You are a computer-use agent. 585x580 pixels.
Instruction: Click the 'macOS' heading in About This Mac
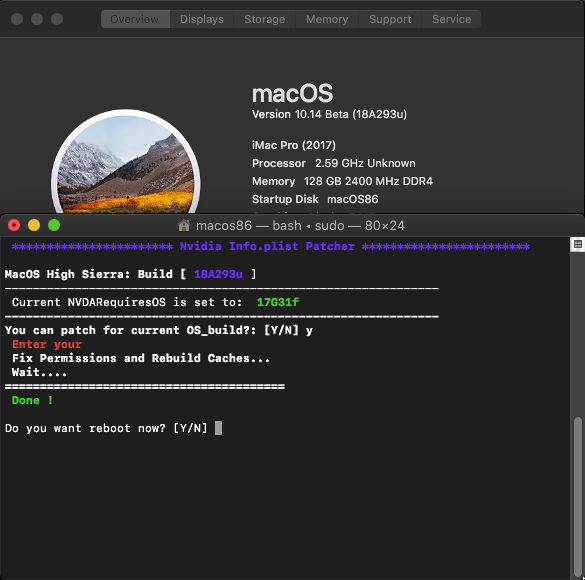click(x=292, y=93)
